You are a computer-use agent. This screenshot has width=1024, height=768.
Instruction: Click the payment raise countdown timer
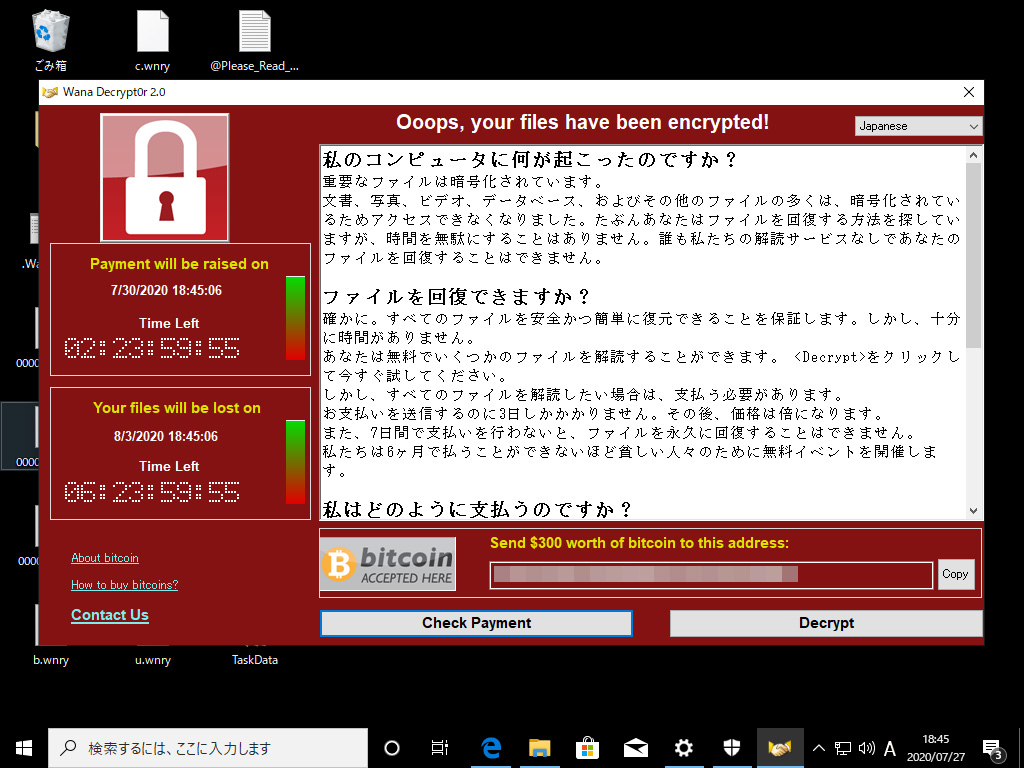tap(152, 348)
